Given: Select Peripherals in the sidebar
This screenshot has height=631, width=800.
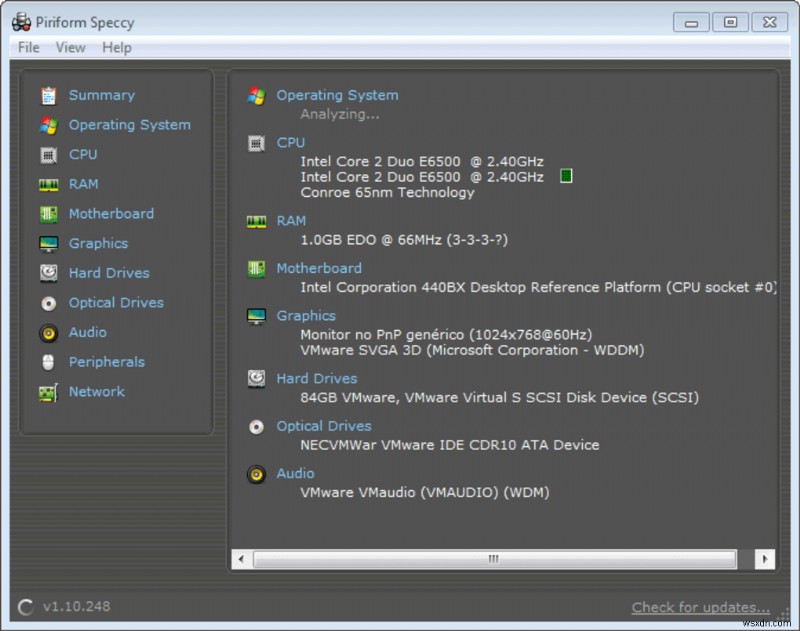Looking at the screenshot, I should click(107, 362).
